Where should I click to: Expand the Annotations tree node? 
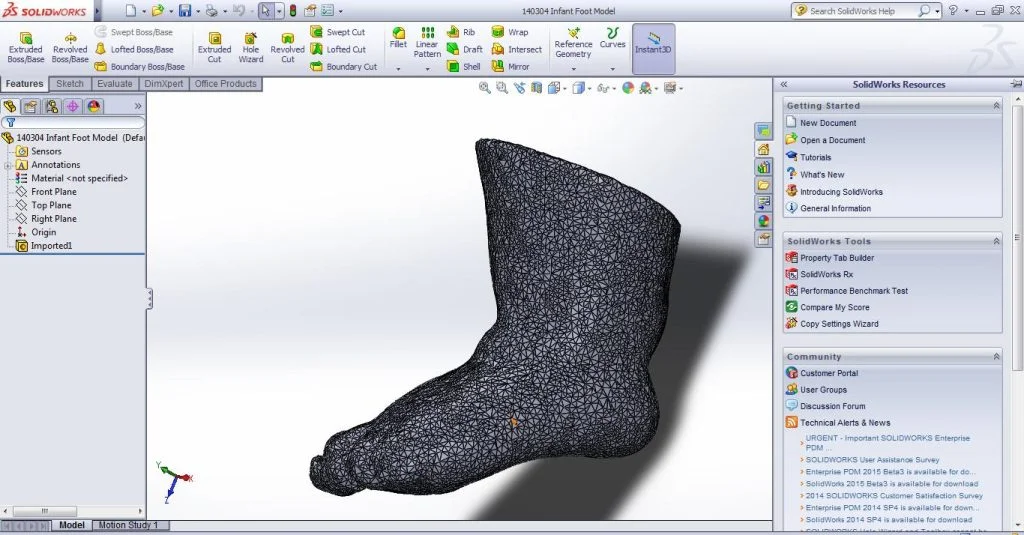tap(8, 165)
